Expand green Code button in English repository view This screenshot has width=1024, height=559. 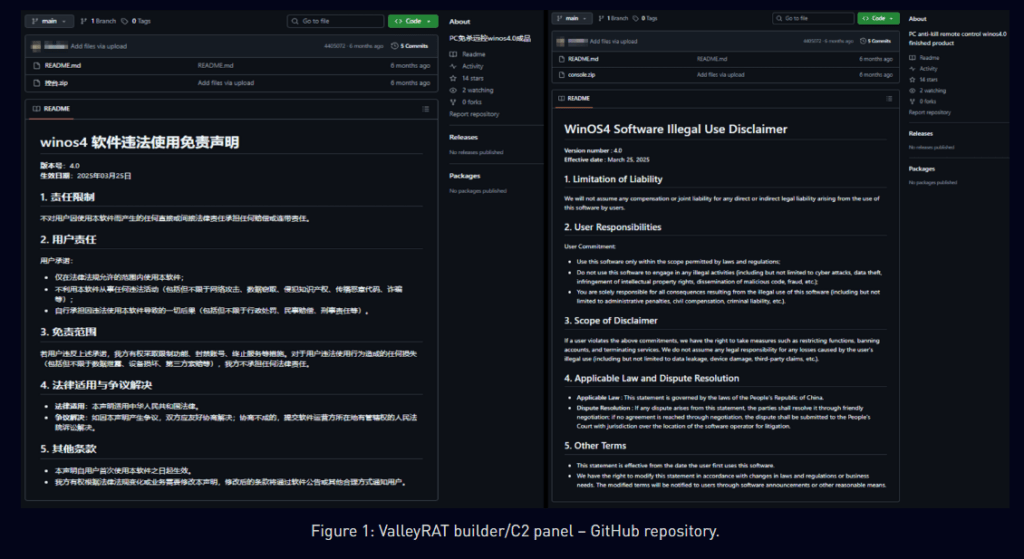click(x=878, y=18)
